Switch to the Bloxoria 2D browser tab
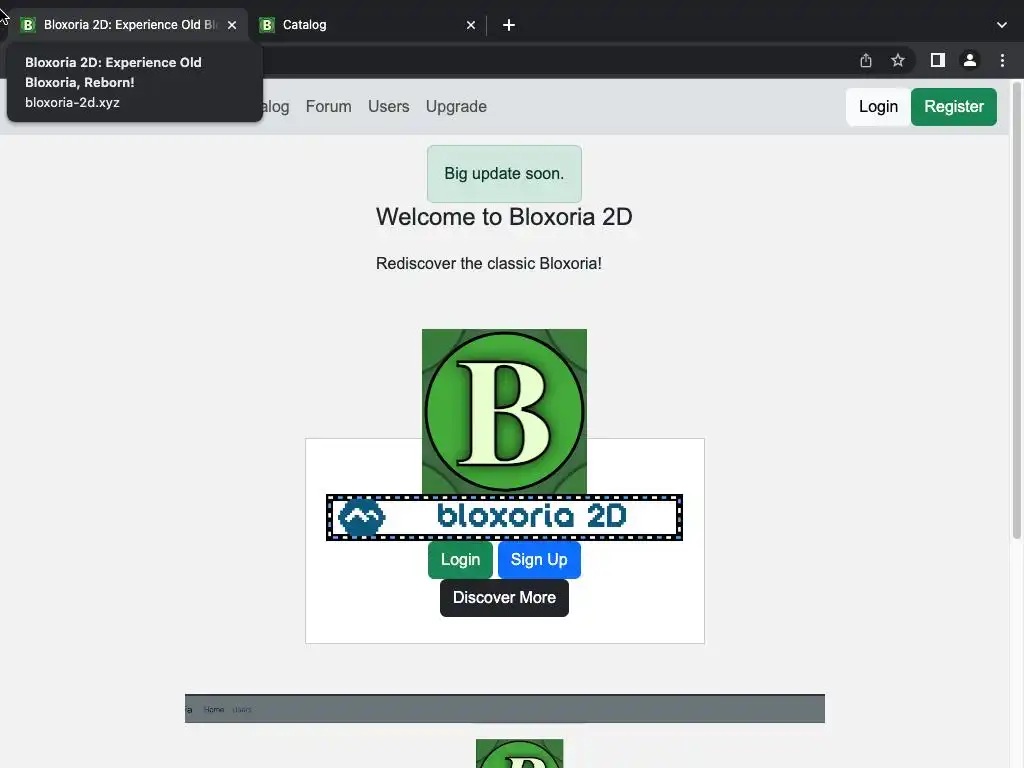 tap(129, 25)
